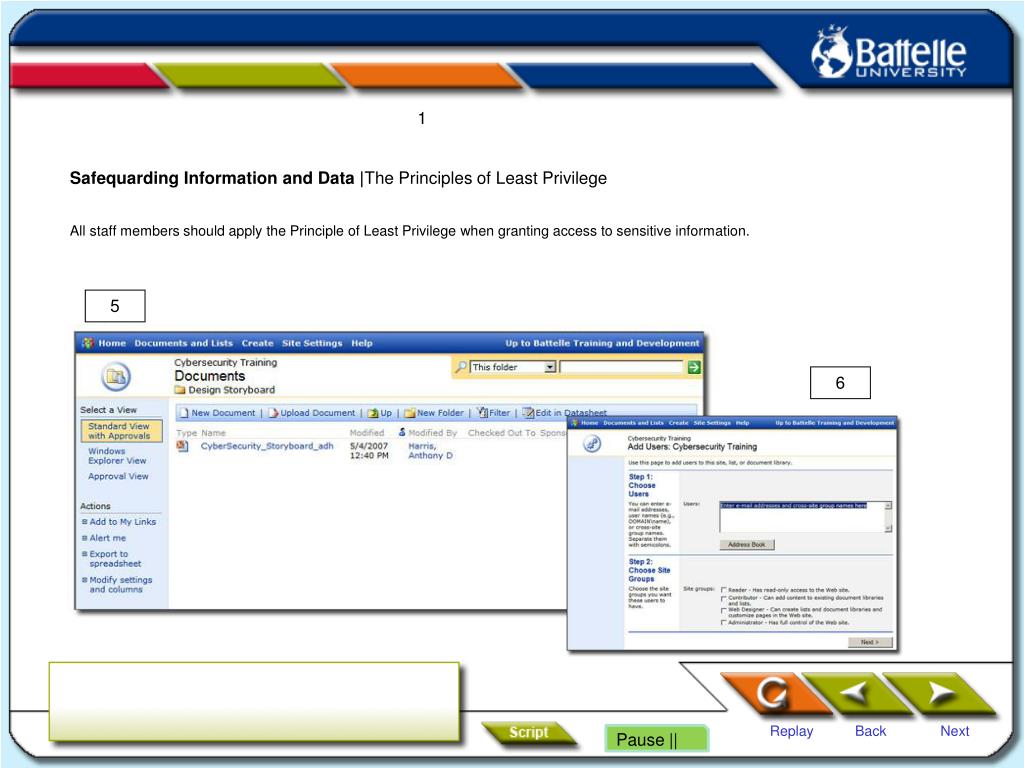Select Standard View with Approvals

[x=121, y=431]
